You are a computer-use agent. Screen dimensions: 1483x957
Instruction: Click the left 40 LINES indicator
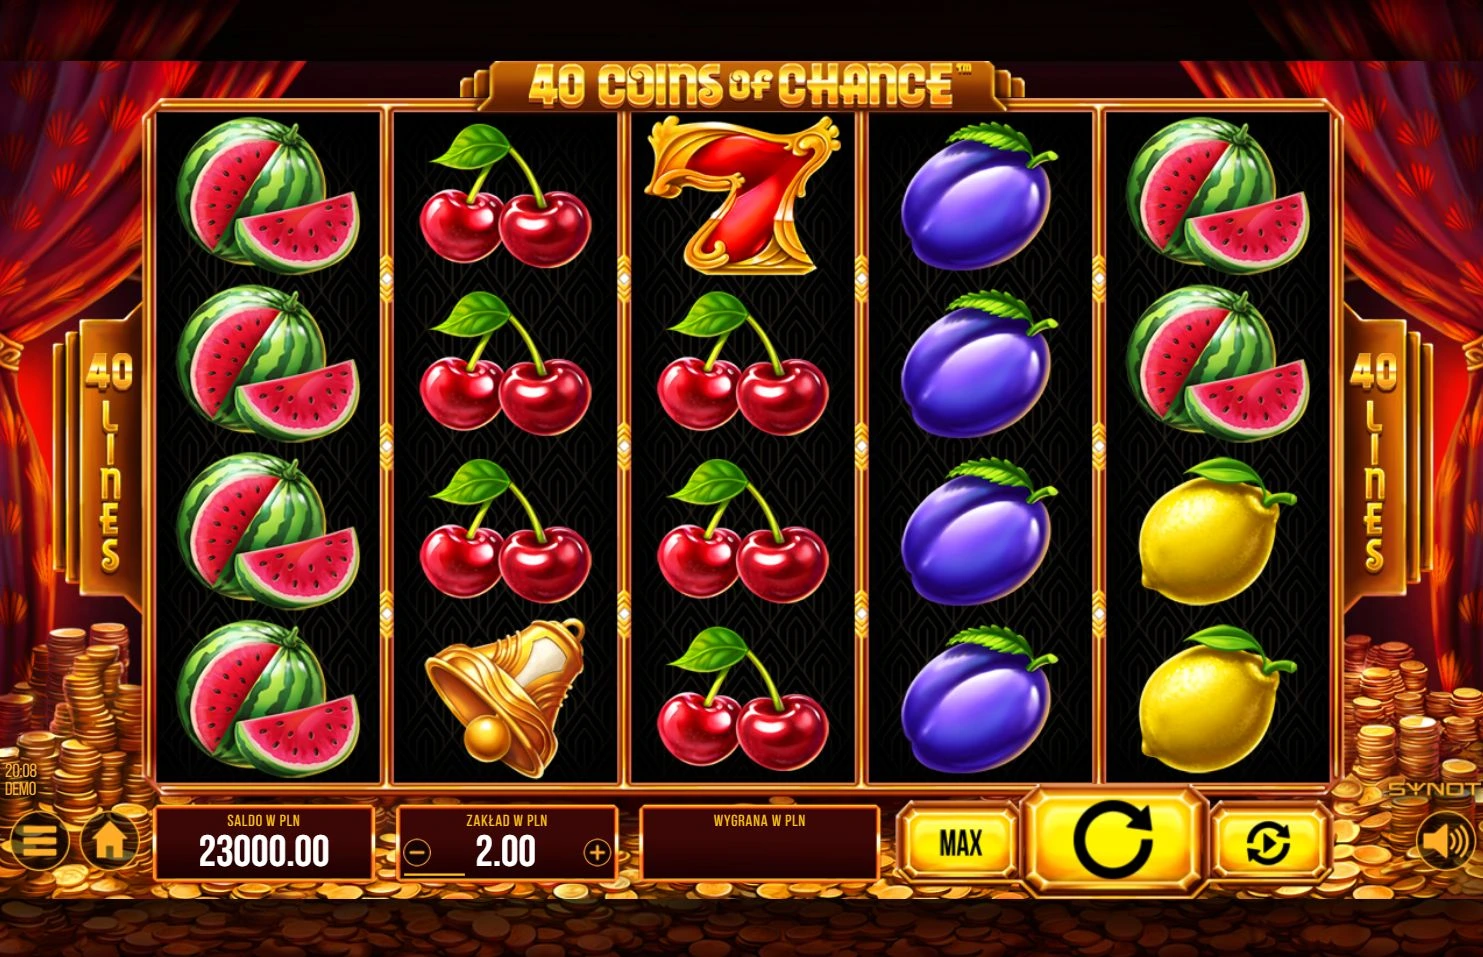point(108,461)
